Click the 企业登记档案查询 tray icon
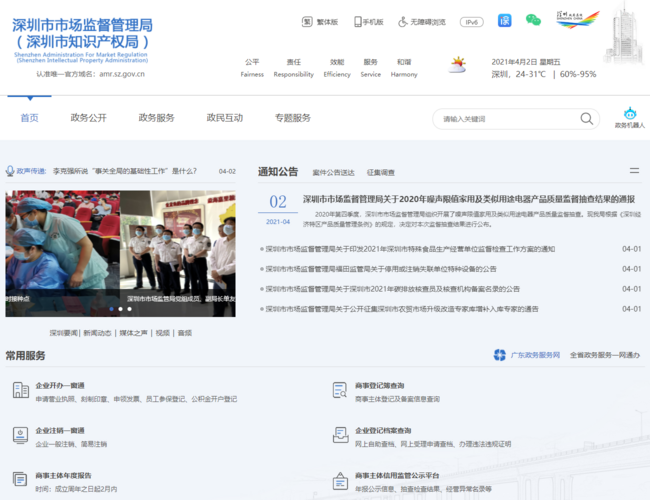 (x=341, y=435)
